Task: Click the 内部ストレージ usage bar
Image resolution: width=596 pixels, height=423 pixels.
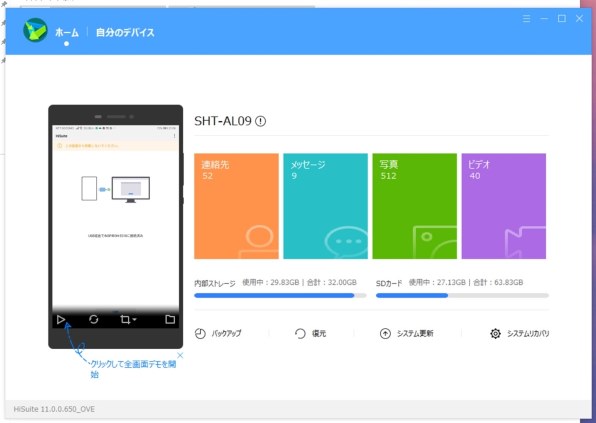Action: pyautogui.click(x=281, y=295)
